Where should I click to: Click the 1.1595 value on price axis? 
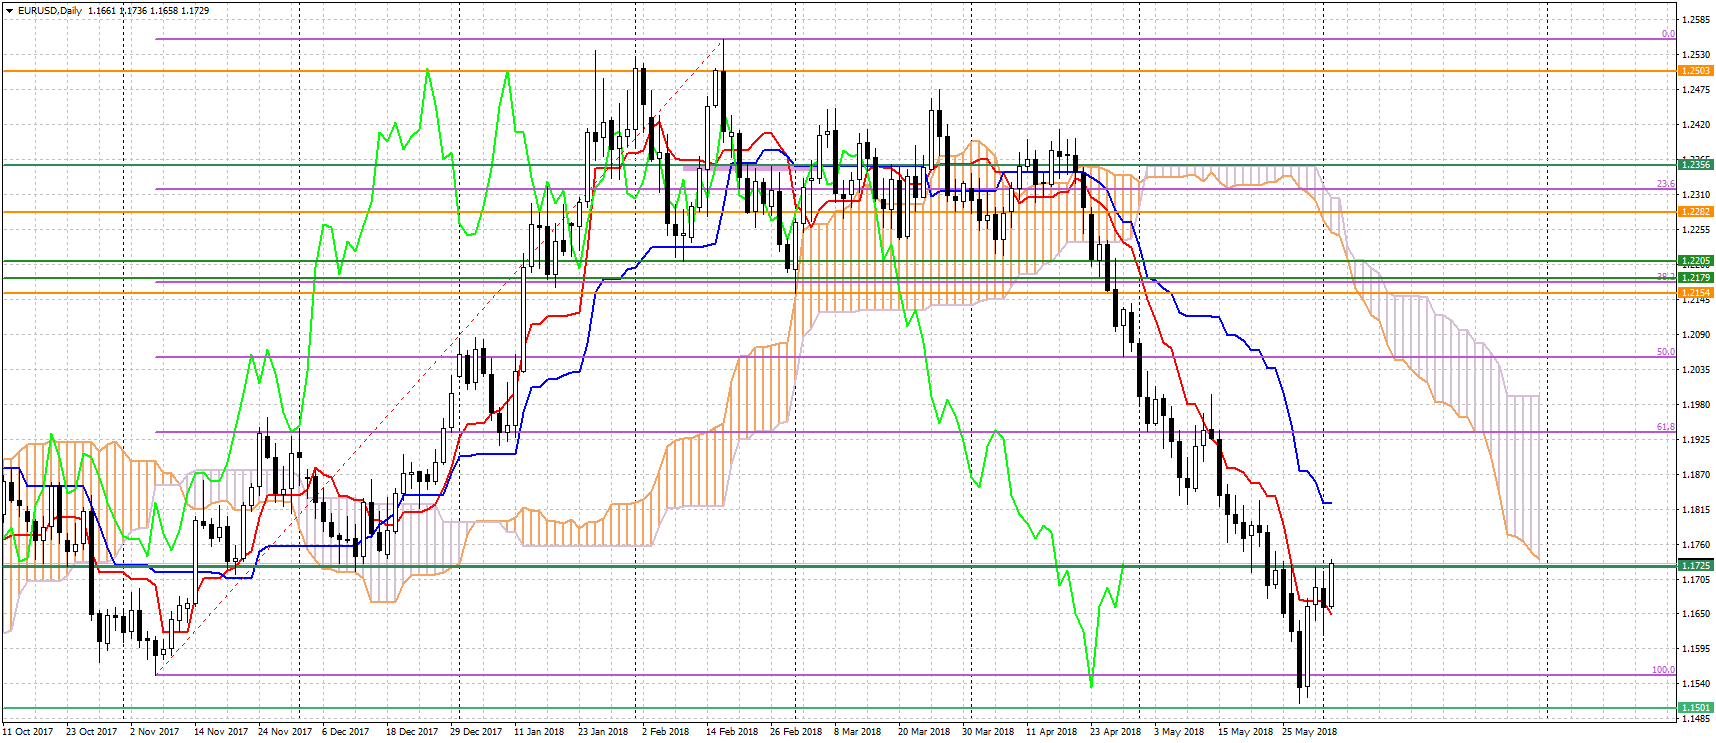(1695, 649)
